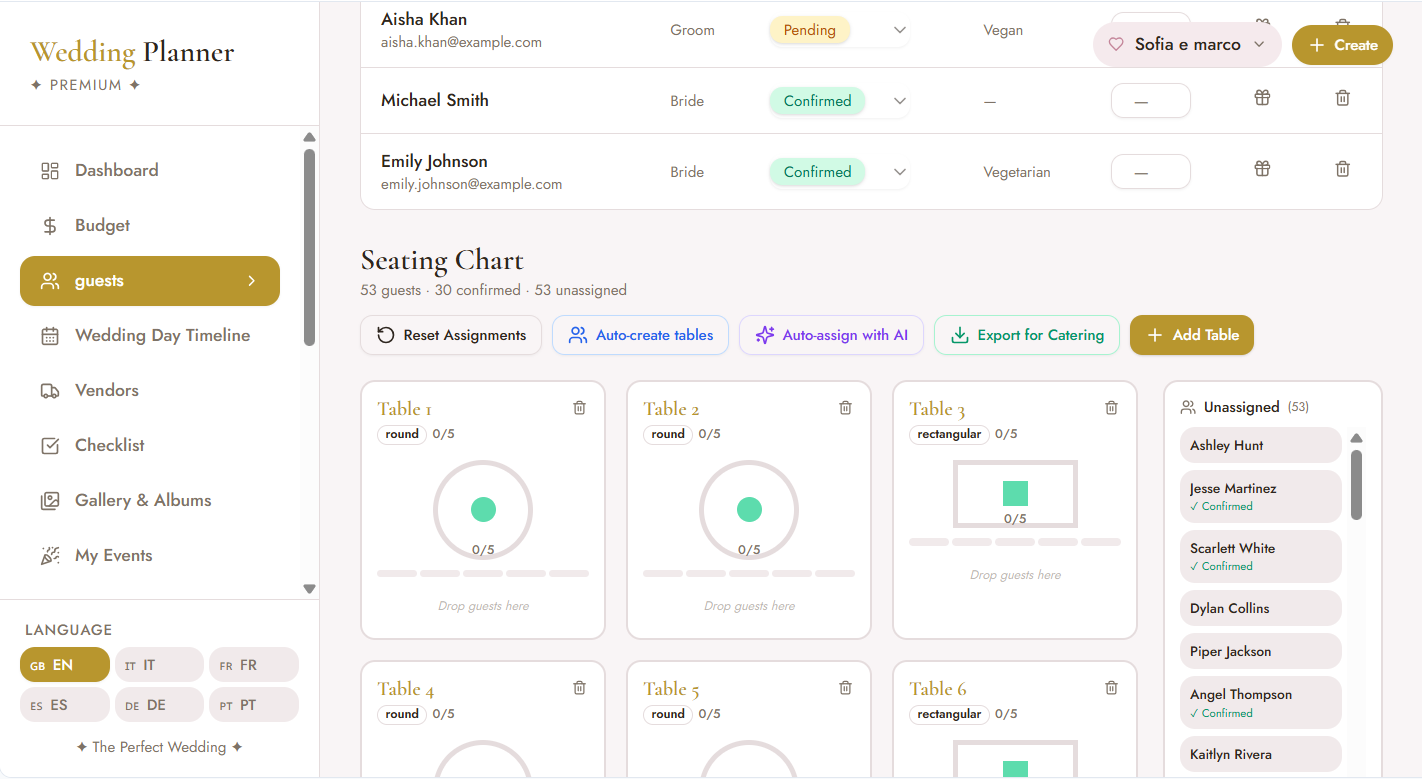Switch language to Italian (IT)
Image resolution: width=1422 pixels, height=779 pixels.
(x=159, y=665)
